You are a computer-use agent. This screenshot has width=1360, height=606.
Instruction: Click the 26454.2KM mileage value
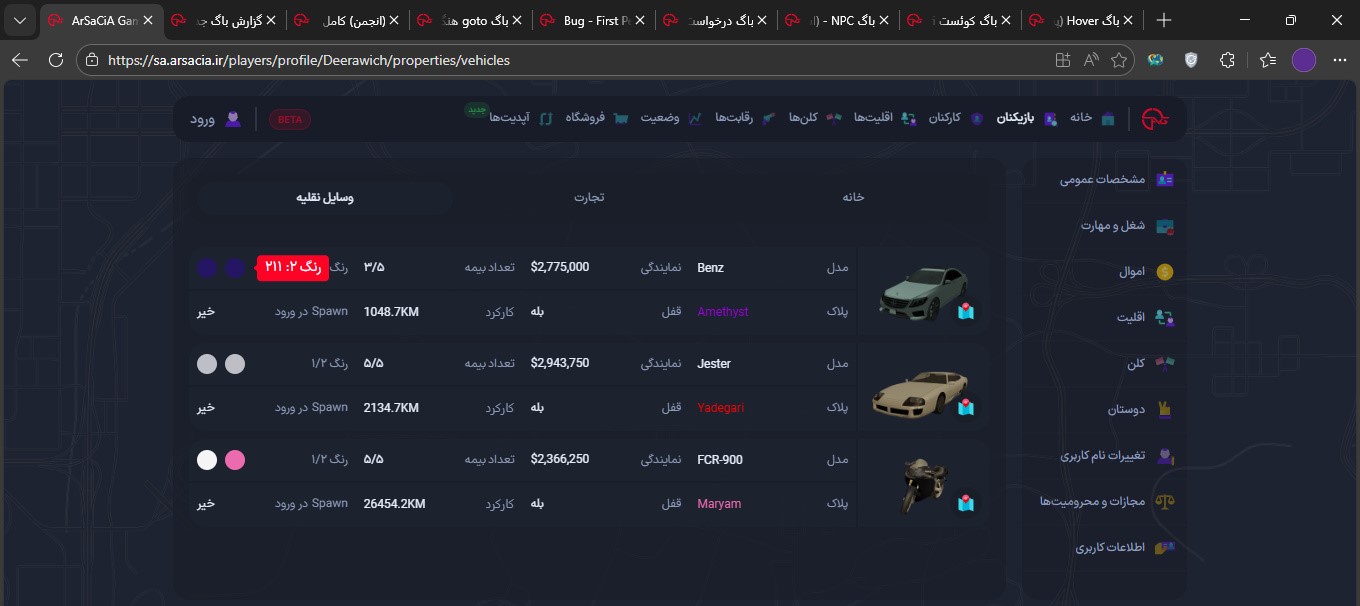pyautogui.click(x=395, y=504)
